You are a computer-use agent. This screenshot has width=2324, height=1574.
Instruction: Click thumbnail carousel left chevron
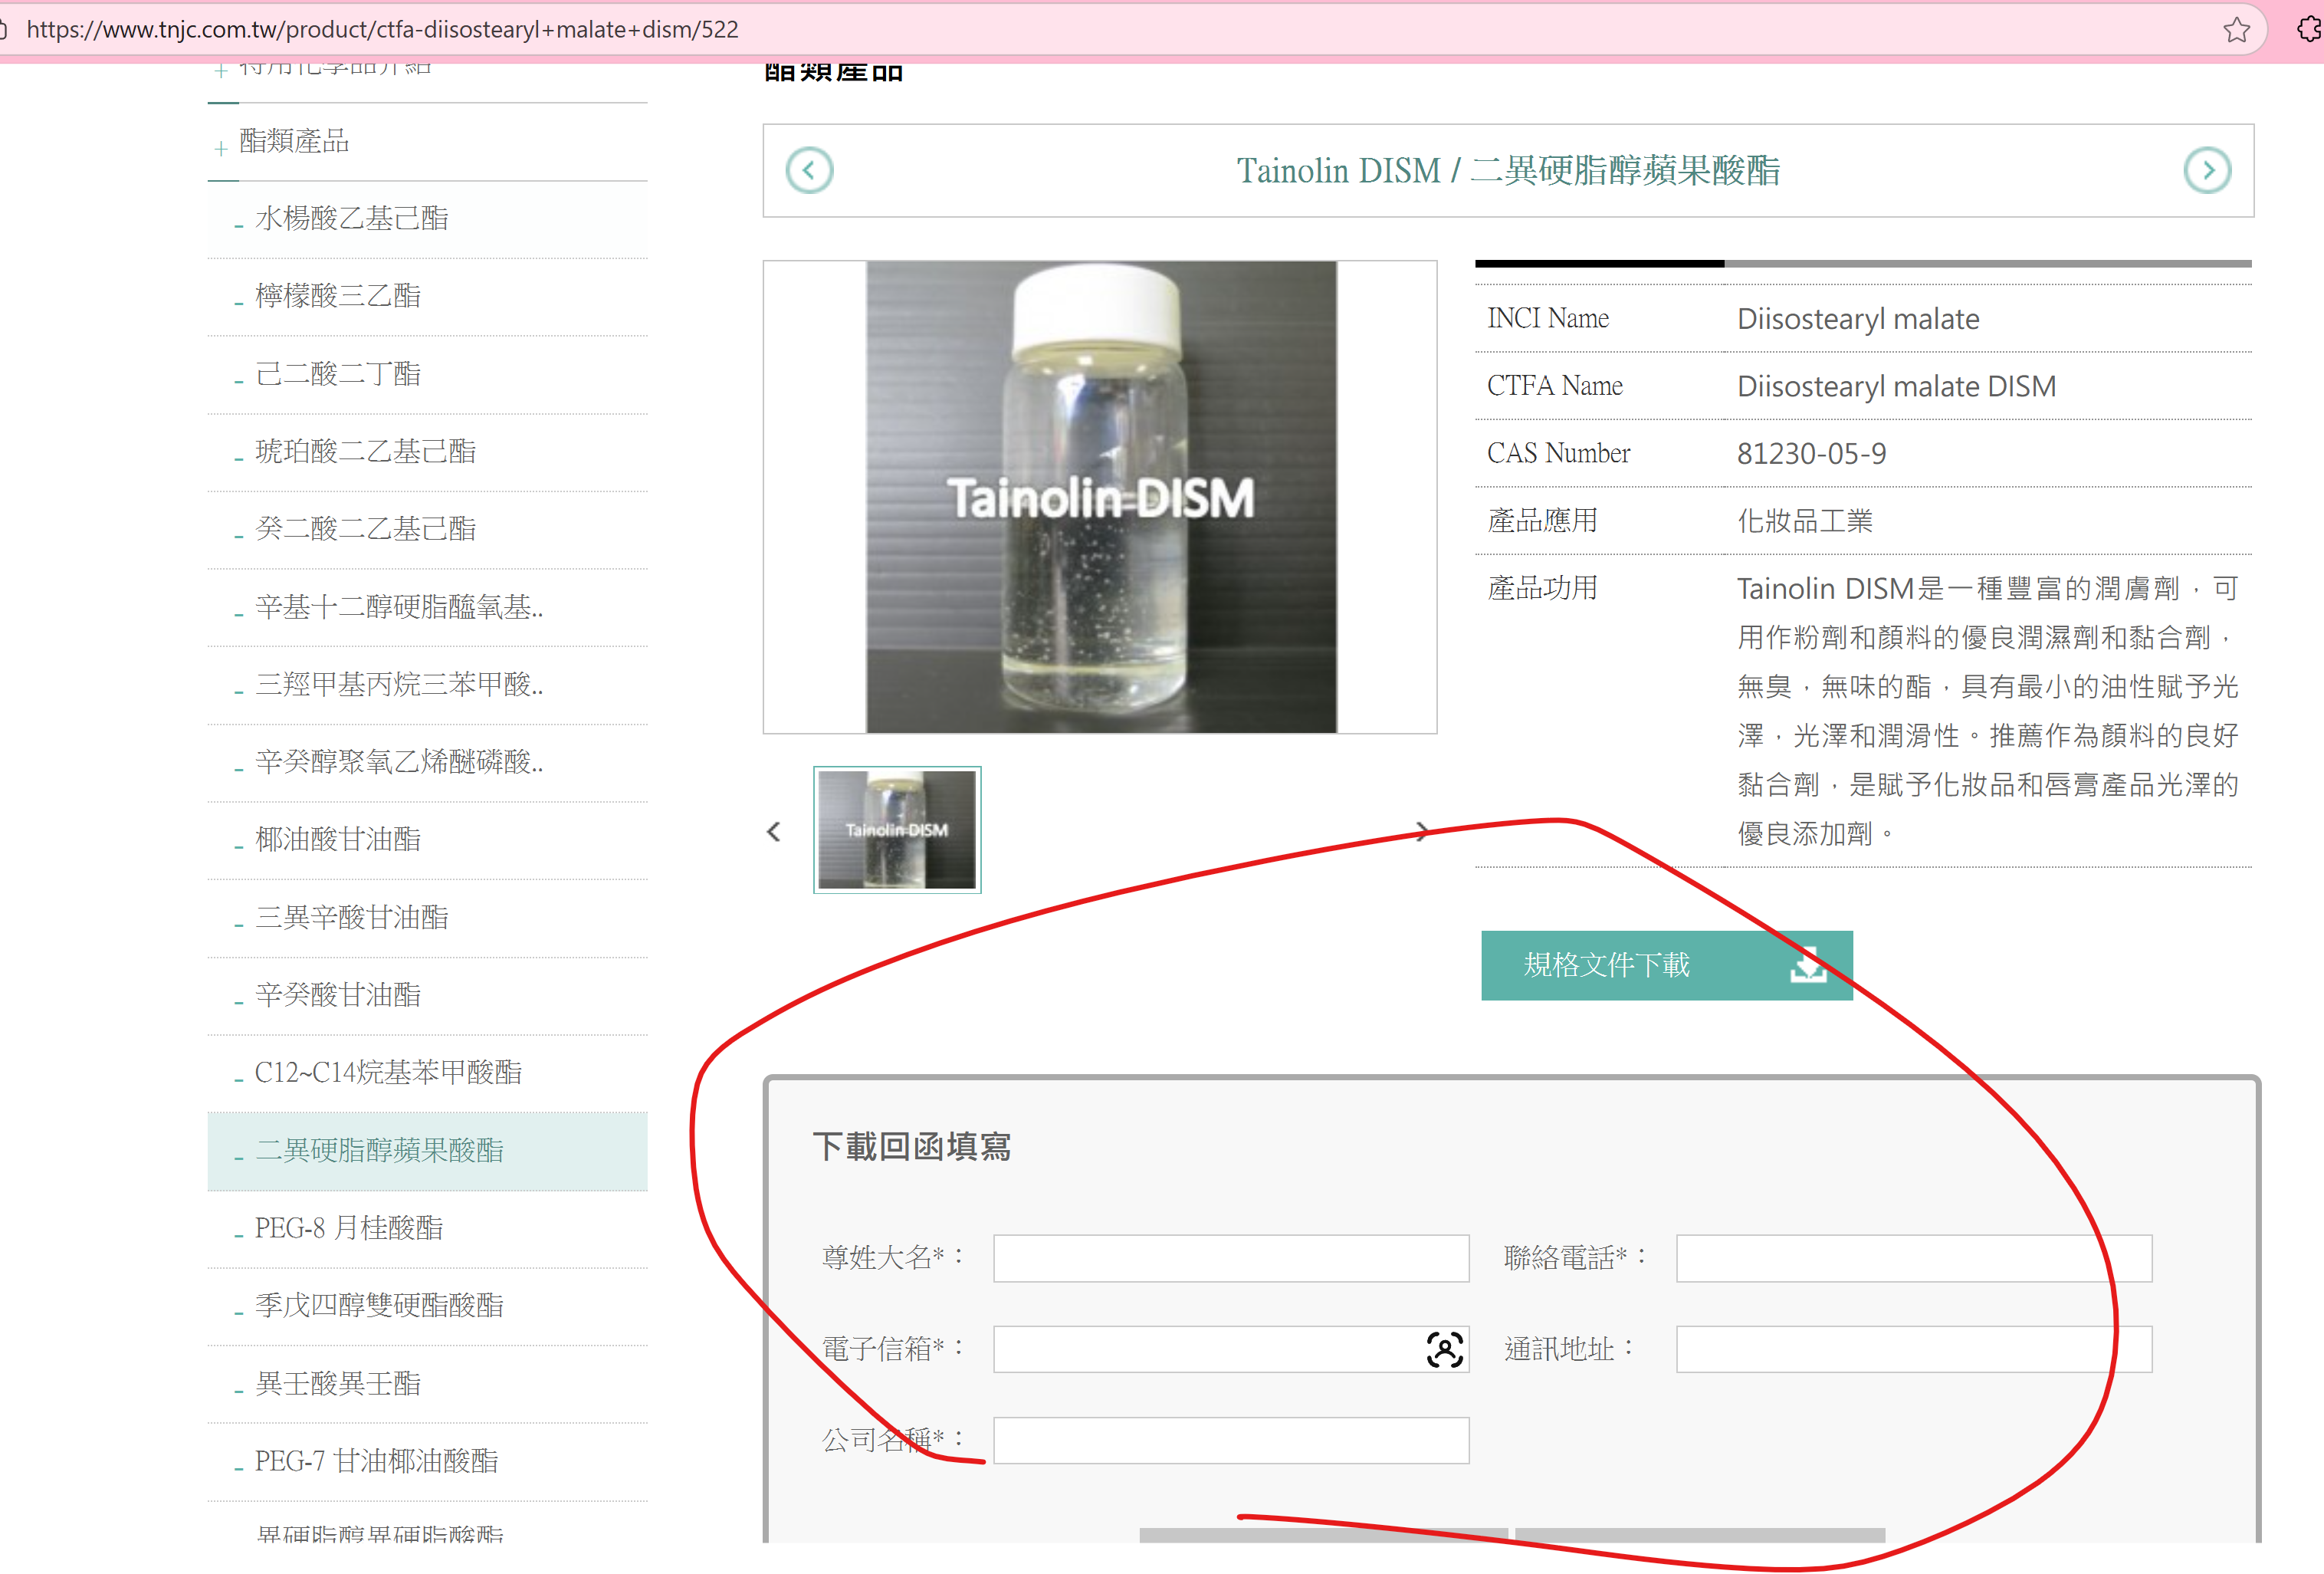pyautogui.click(x=774, y=831)
